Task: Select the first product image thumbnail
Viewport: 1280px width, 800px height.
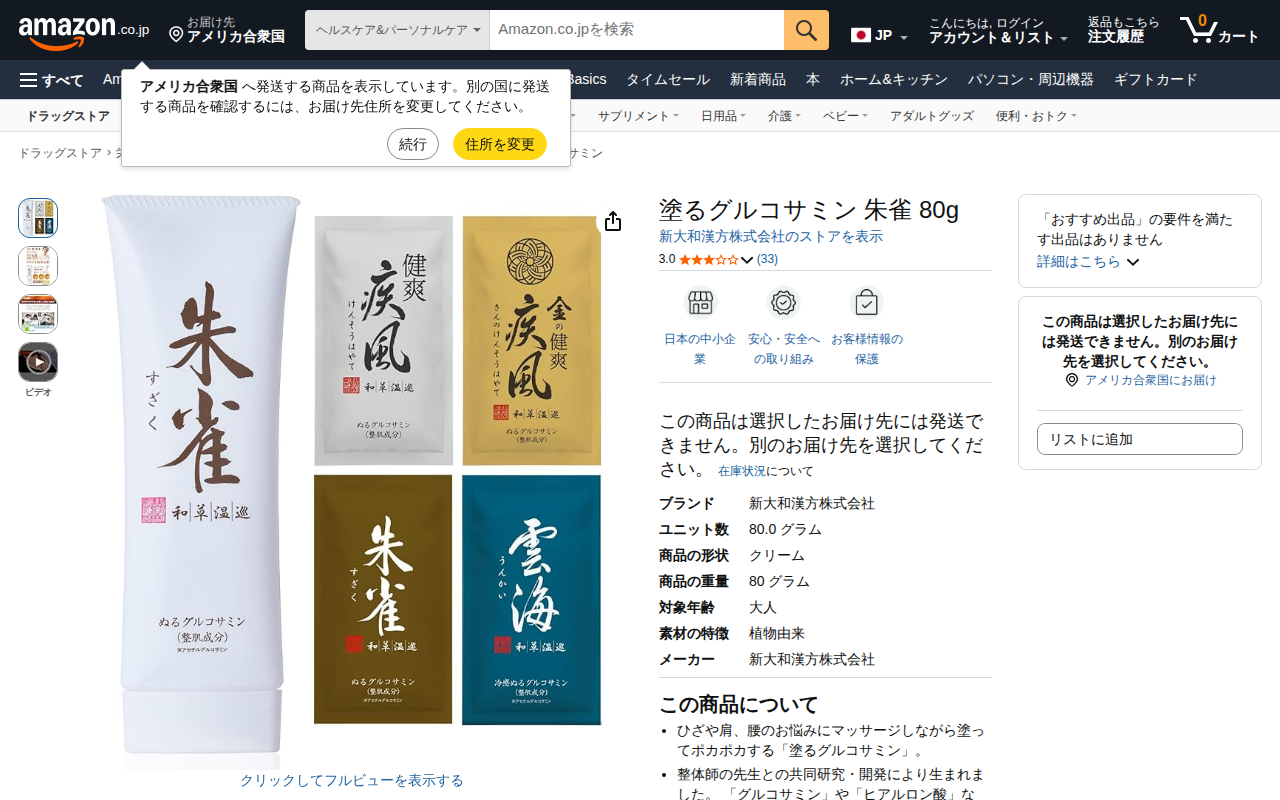Action: tap(38, 218)
